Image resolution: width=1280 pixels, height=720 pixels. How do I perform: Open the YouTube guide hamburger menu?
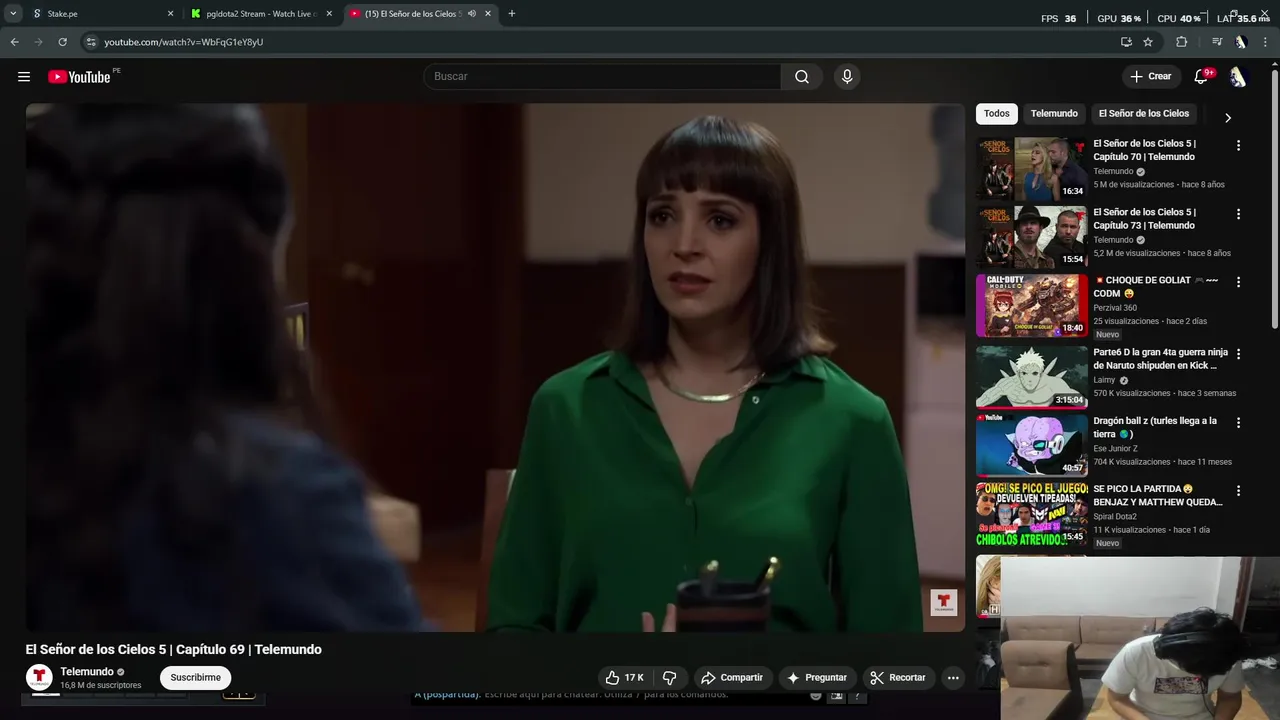coord(24,77)
